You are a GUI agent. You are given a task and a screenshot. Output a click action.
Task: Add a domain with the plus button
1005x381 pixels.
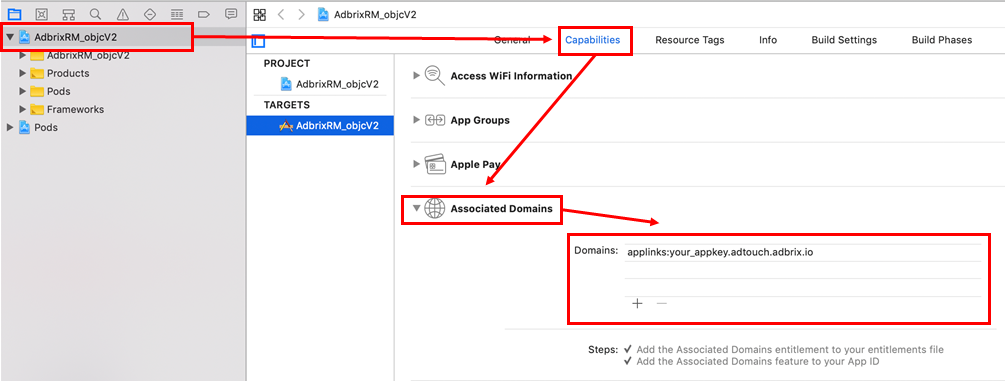[637, 303]
